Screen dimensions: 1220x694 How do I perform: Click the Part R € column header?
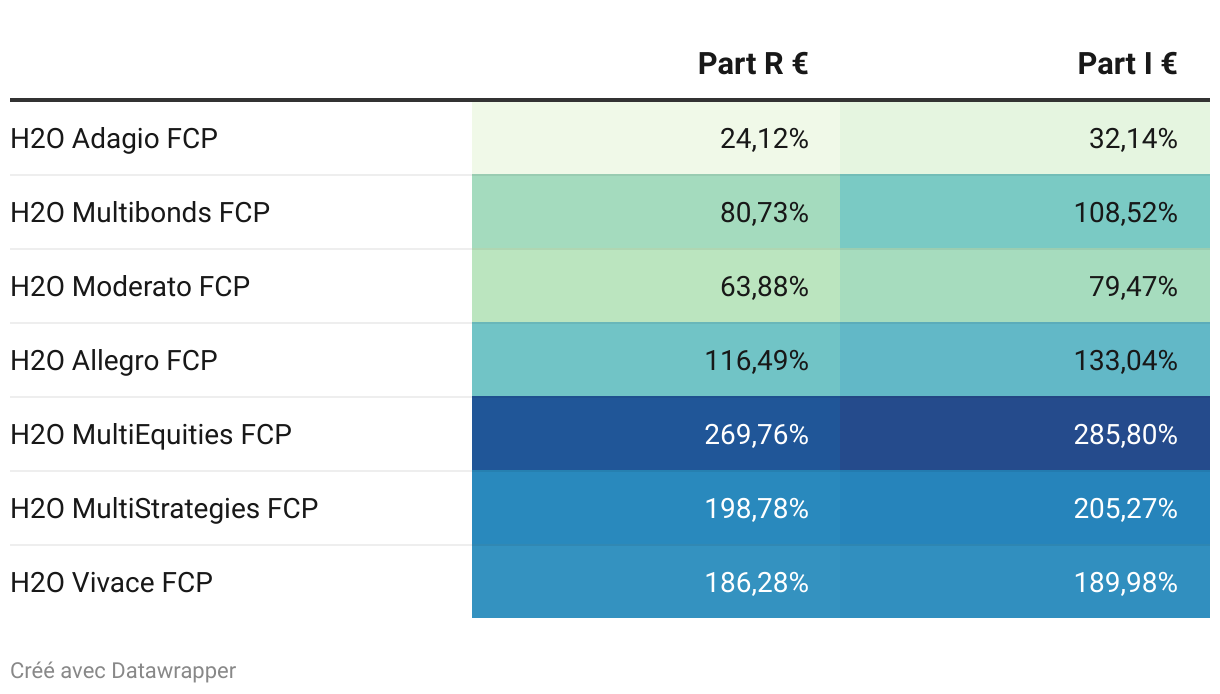pyautogui.click(x=752, y=64)
